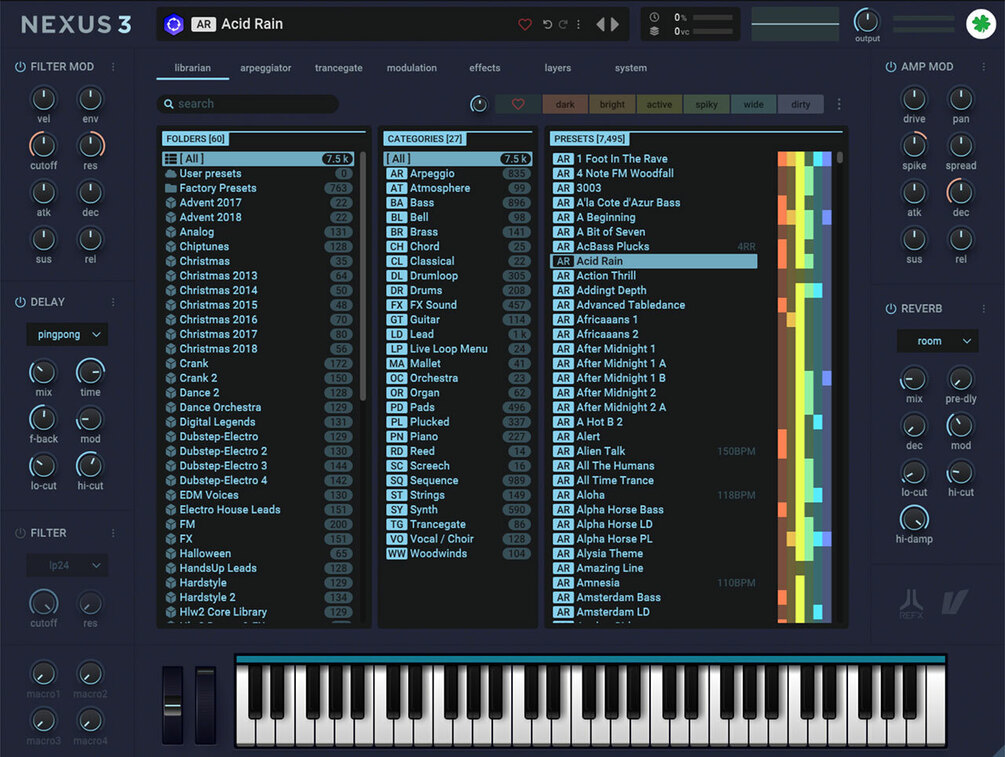The width and height of the screenshot is (1005, 757).
Task: Click in the preset search field
Action: click(x=247, y=104)
